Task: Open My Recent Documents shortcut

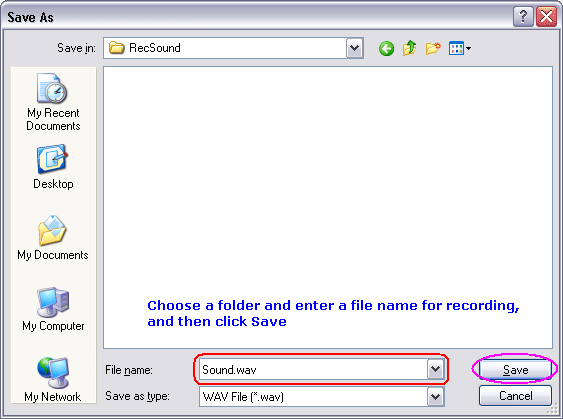Action: coord(53,102)
